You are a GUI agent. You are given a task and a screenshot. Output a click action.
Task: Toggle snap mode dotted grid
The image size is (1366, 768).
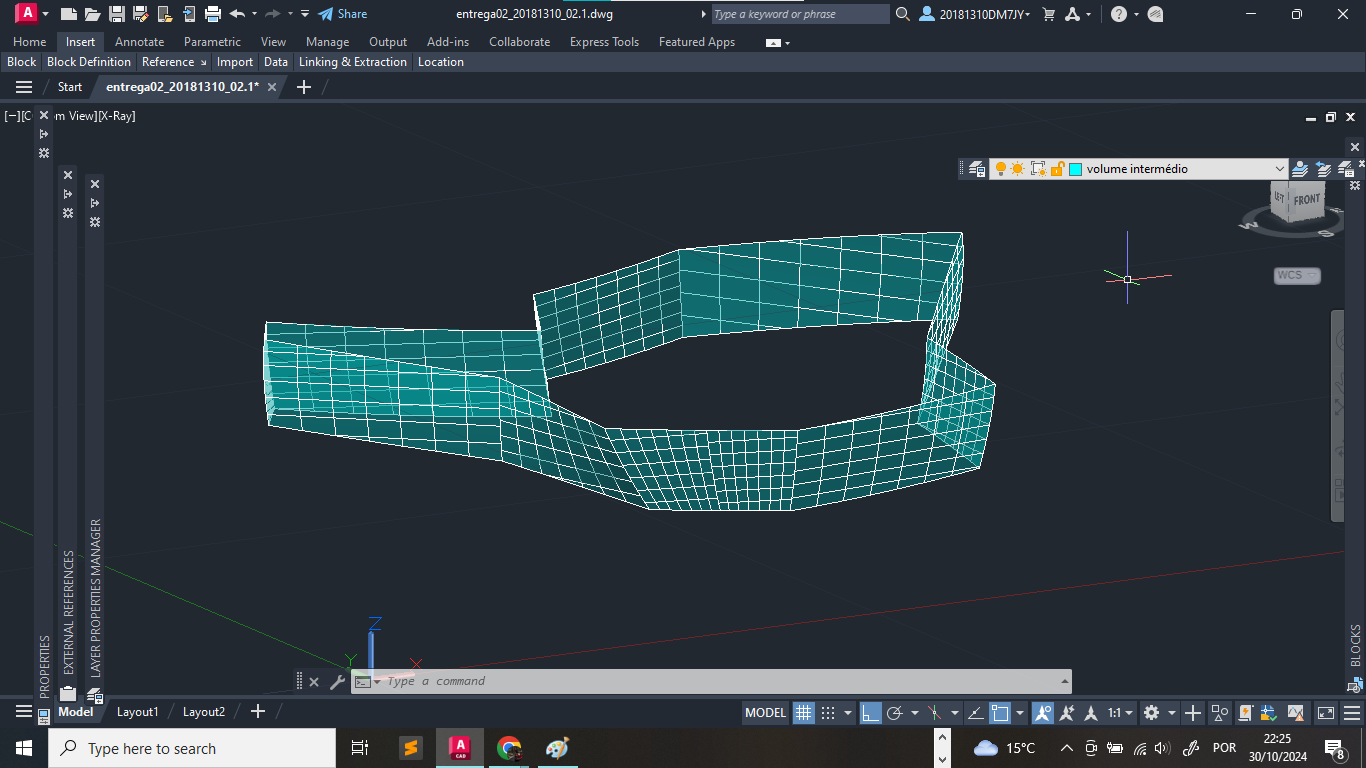pyautogui.click(x=828, y=713)
